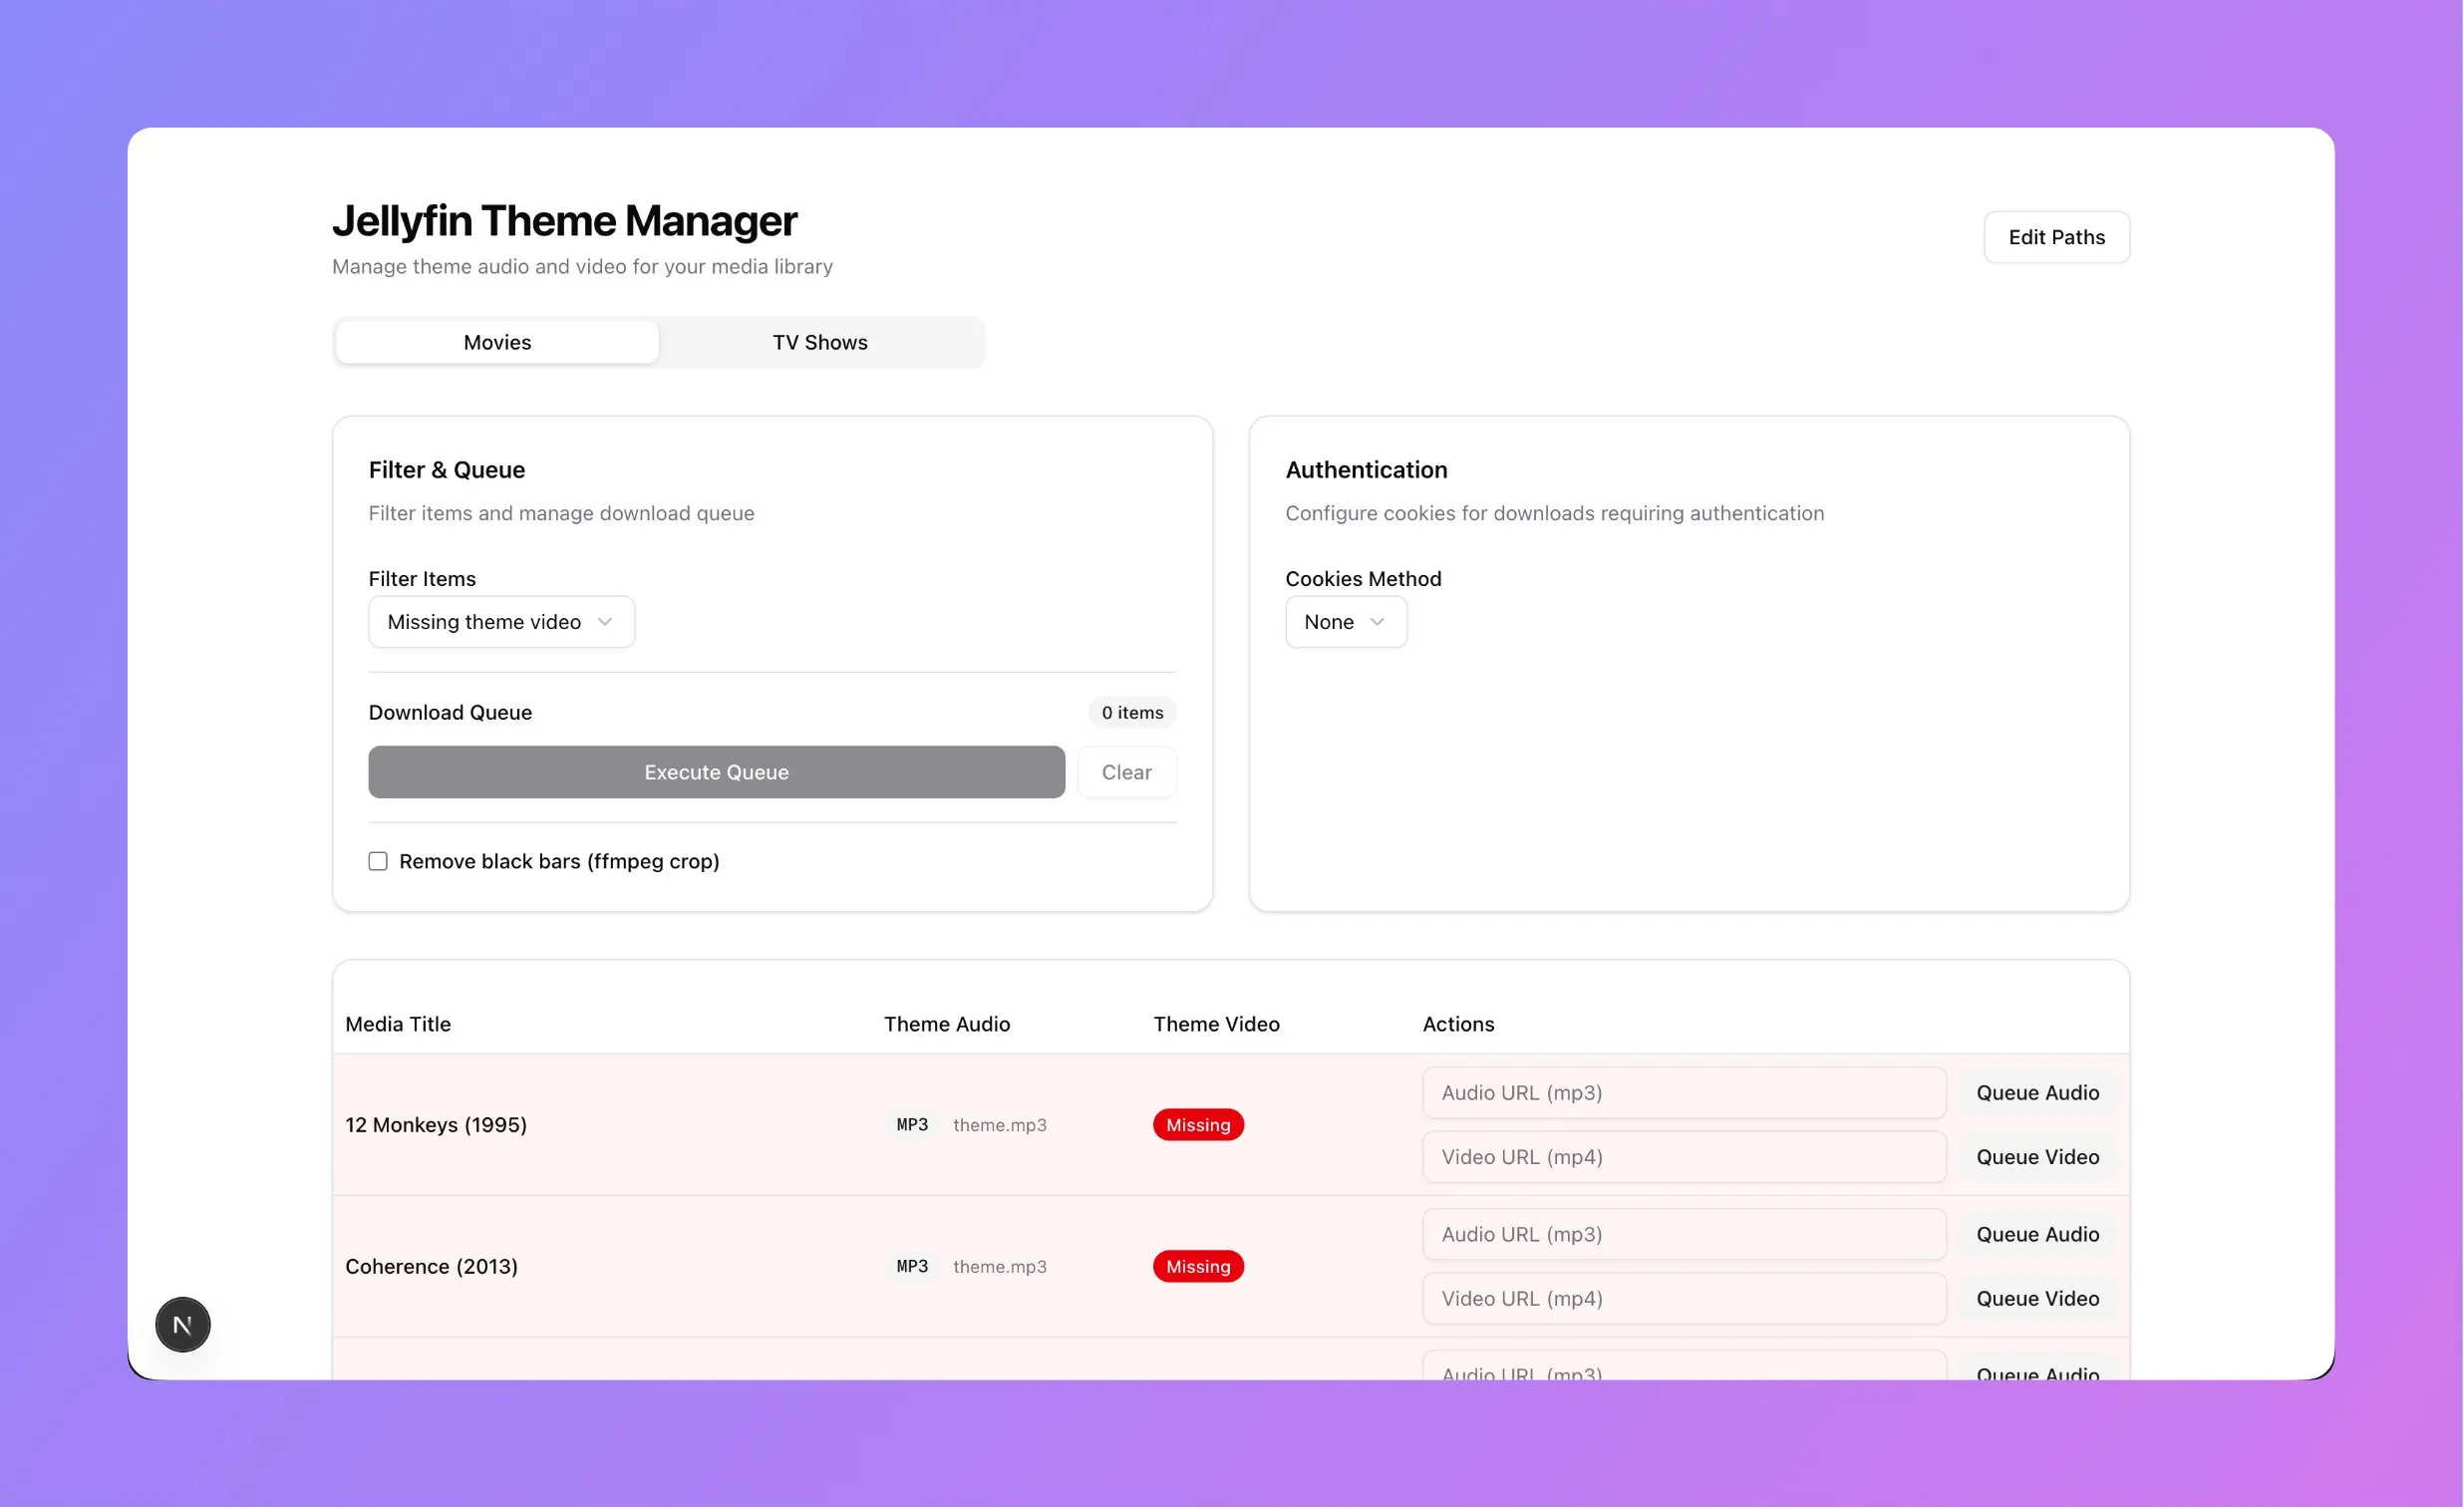Click the MP3 badge for Coherence (2013)
Image resolution: width=2464 pixels, height=1509 pixels.
click(911, 1265)
